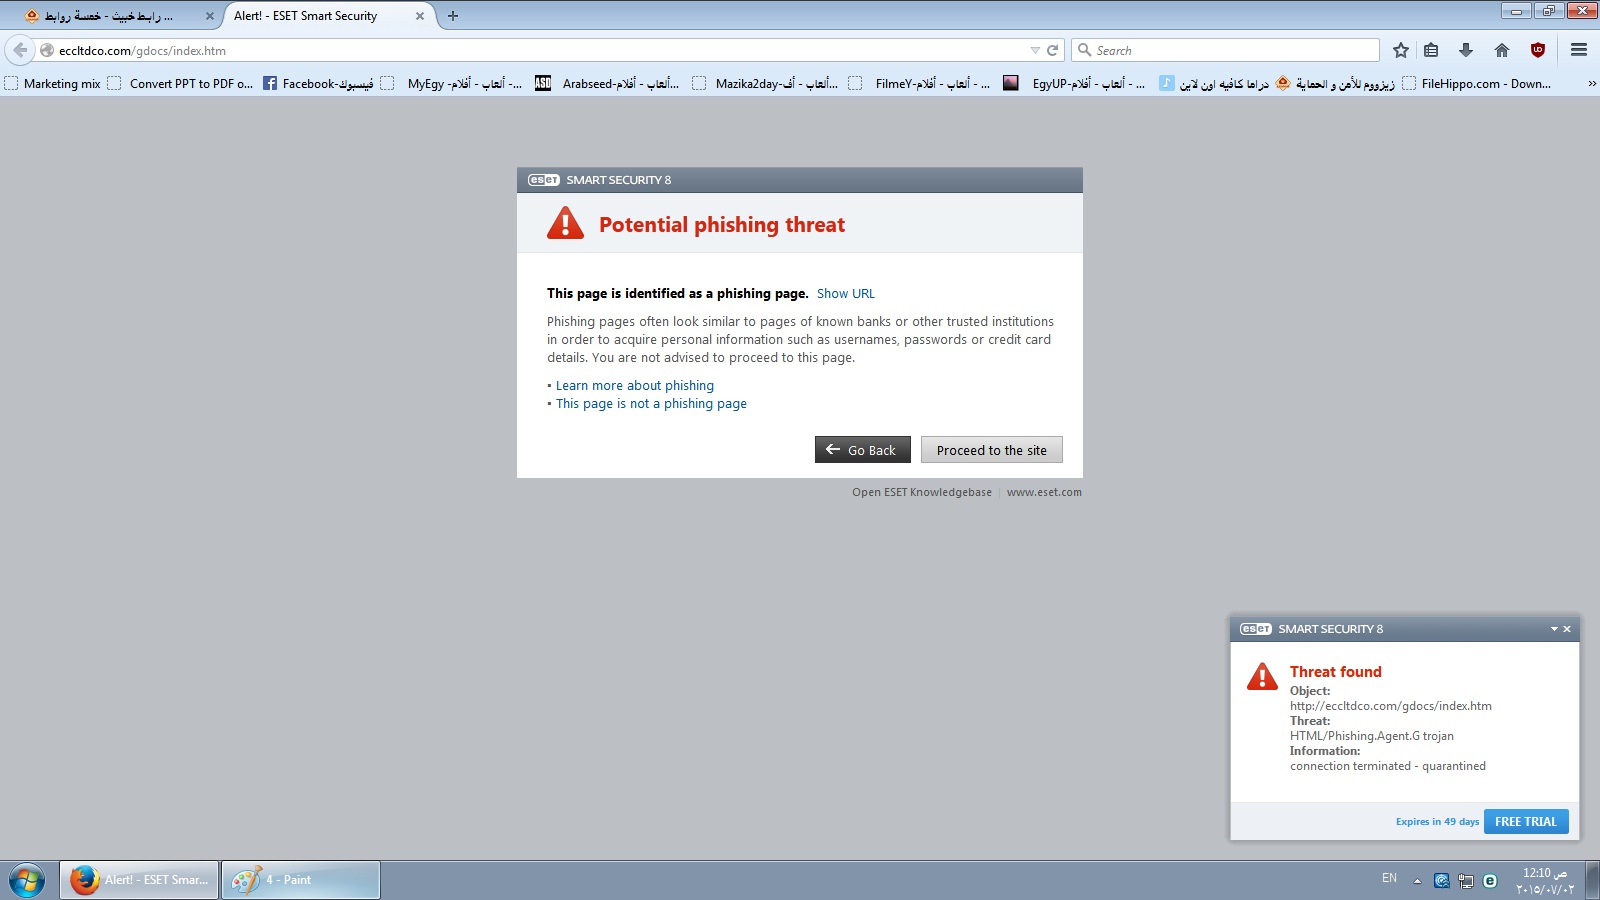1600x900 pixels.
Task: Open the MyEgy bookmark
Action: tap(452, 84)
